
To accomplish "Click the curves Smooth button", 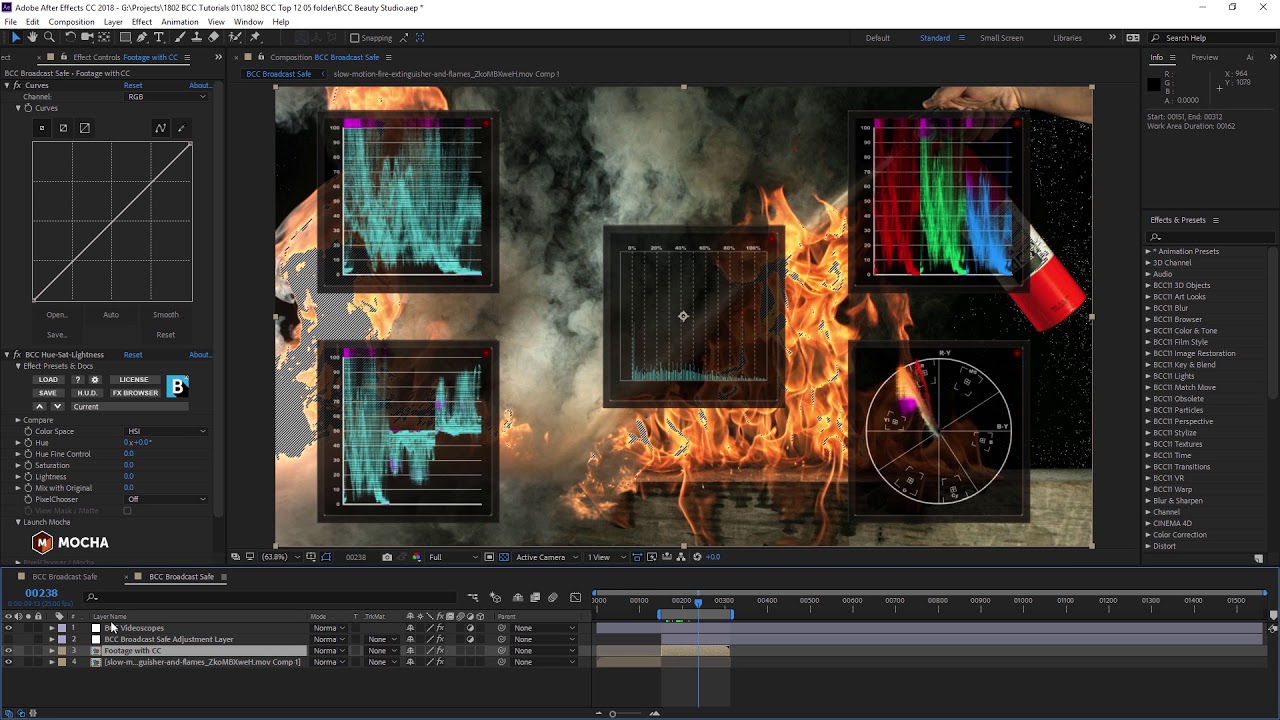I will pos(166,315).
